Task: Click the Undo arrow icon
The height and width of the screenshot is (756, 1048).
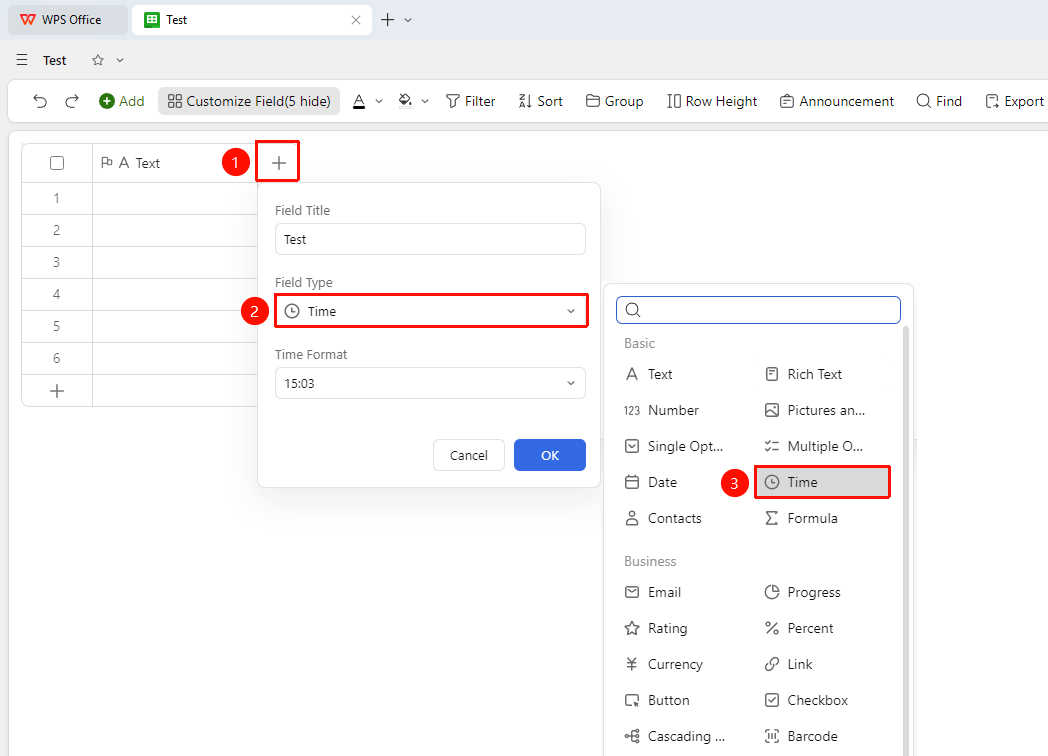Action: [40, 101]
